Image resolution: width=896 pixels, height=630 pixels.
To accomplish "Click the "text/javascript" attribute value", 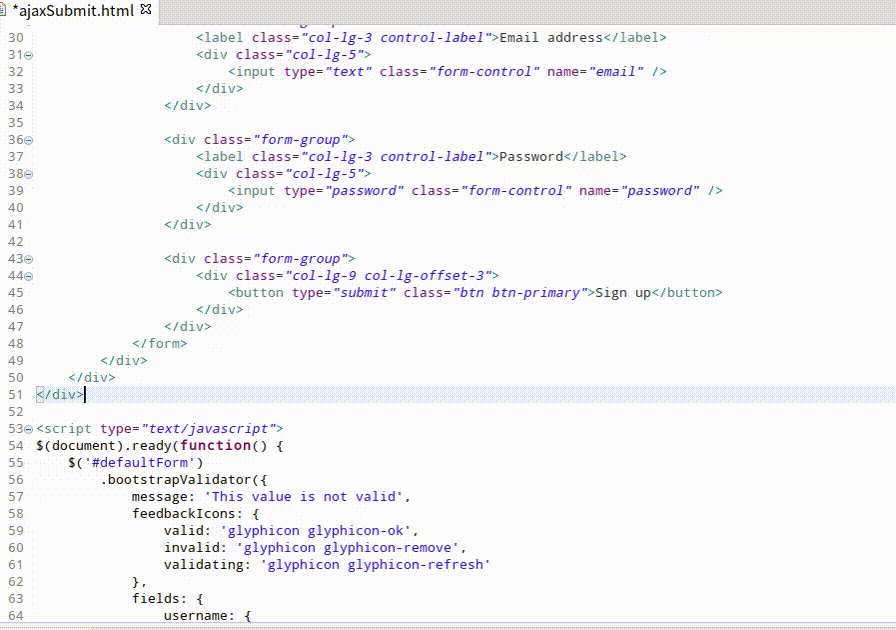I will coord(208,429).
